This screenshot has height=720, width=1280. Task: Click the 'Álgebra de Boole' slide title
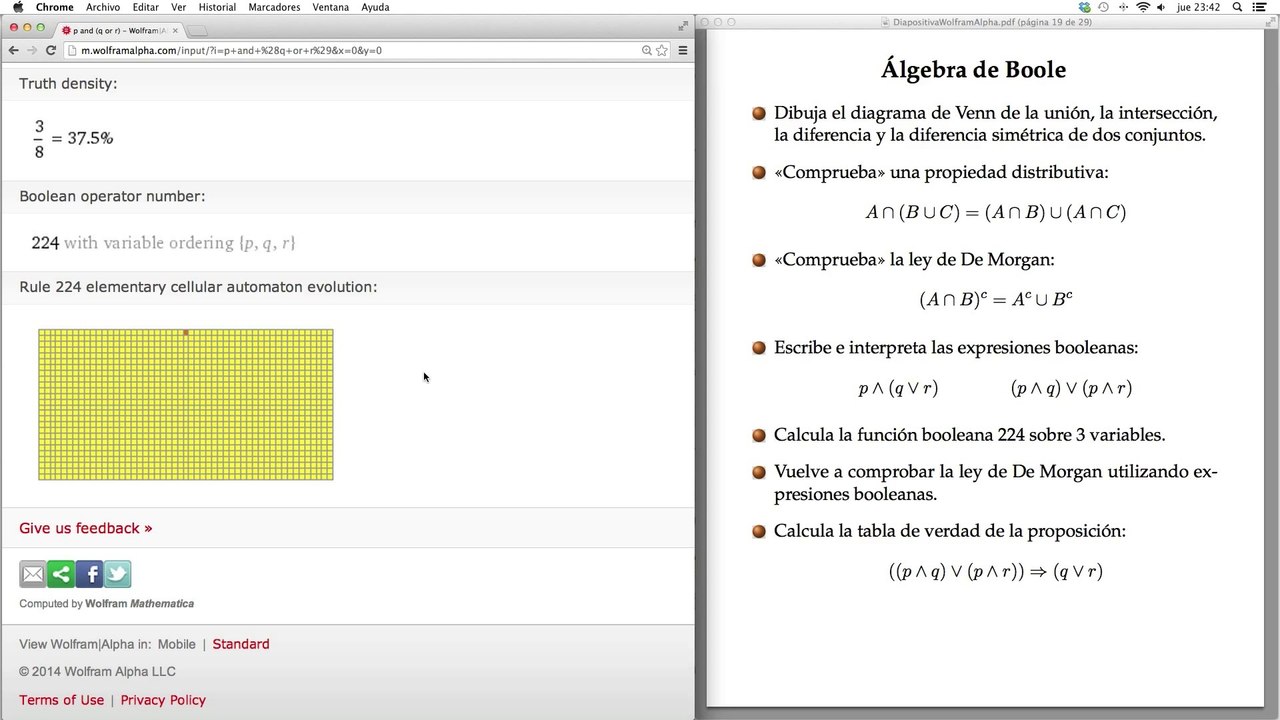click(x=973, y=70)
